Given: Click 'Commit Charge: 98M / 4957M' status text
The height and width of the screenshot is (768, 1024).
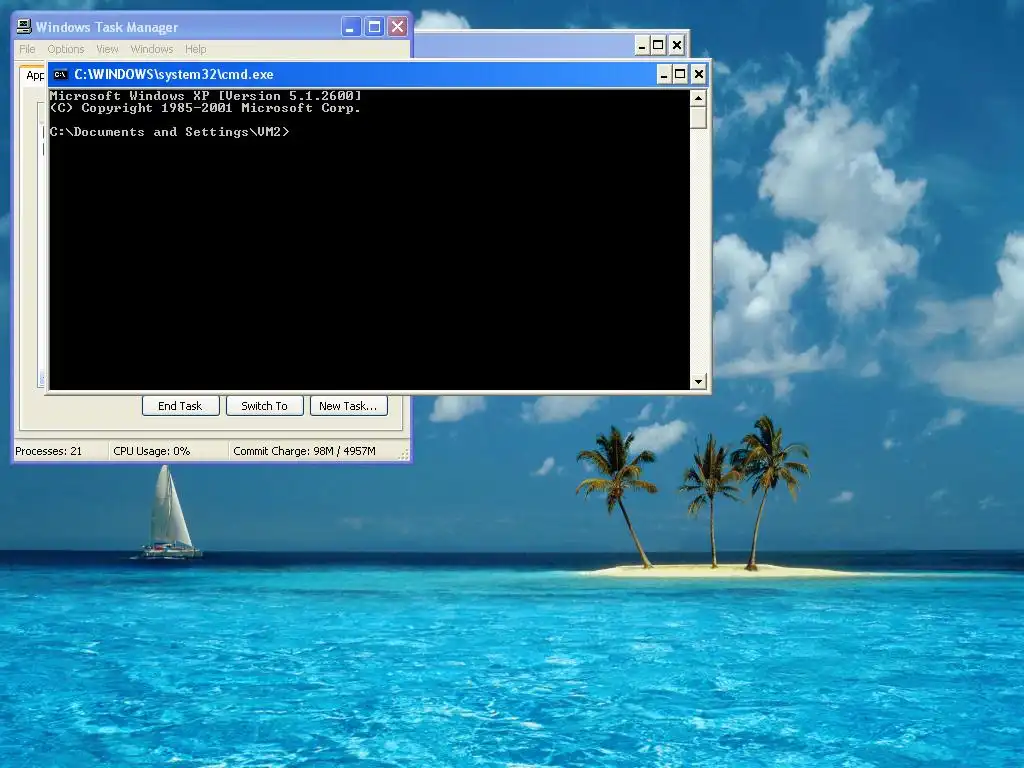Looking at the screenshot, I should pos(304,451).
